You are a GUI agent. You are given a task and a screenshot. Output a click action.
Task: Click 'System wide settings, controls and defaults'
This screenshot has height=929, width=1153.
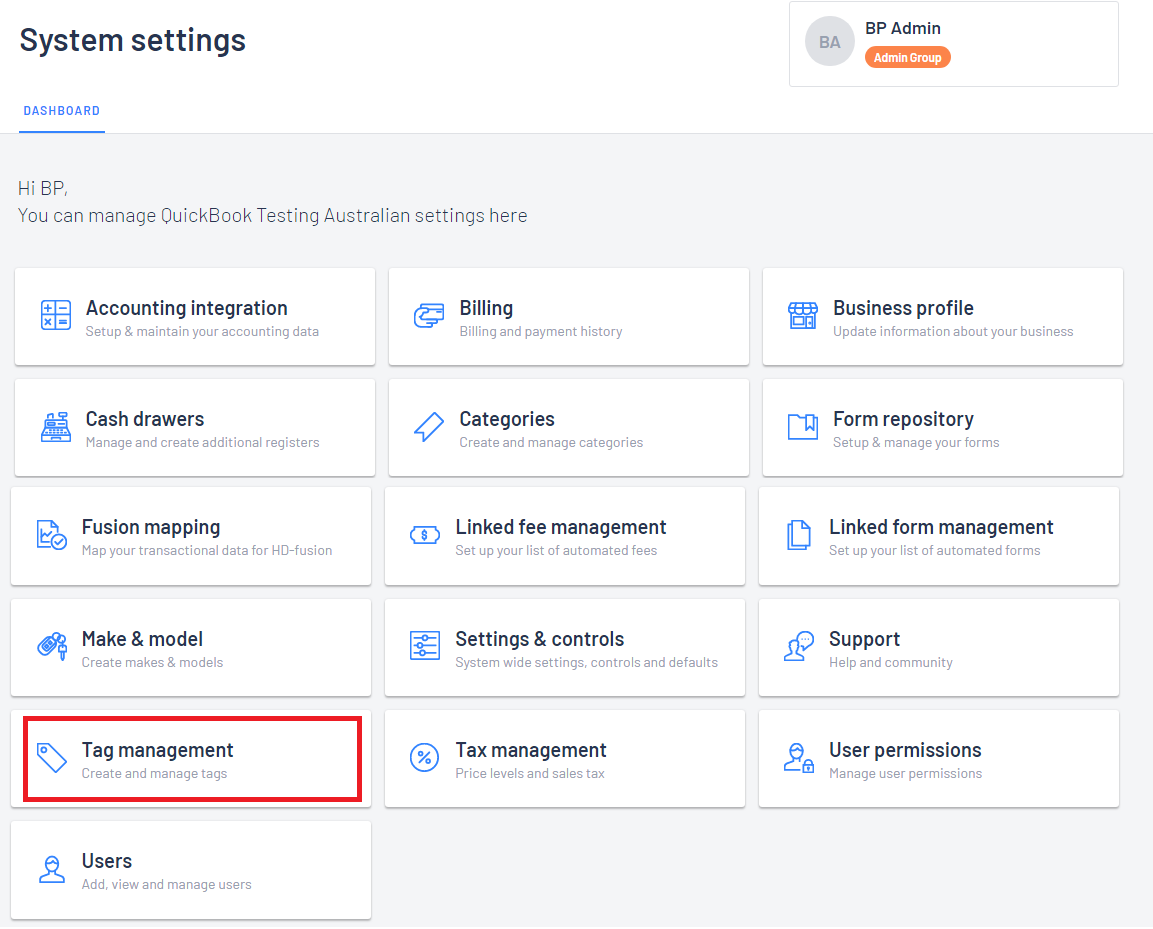[586, 663]
